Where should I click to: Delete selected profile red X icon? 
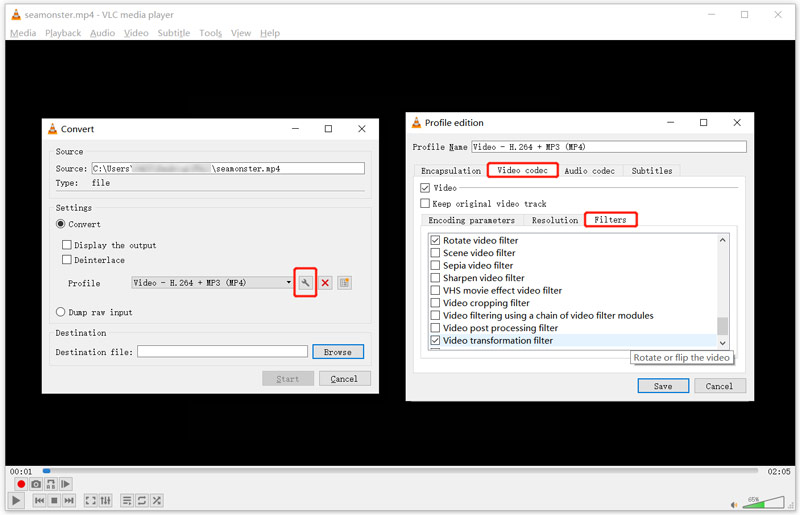coord(325,282)
